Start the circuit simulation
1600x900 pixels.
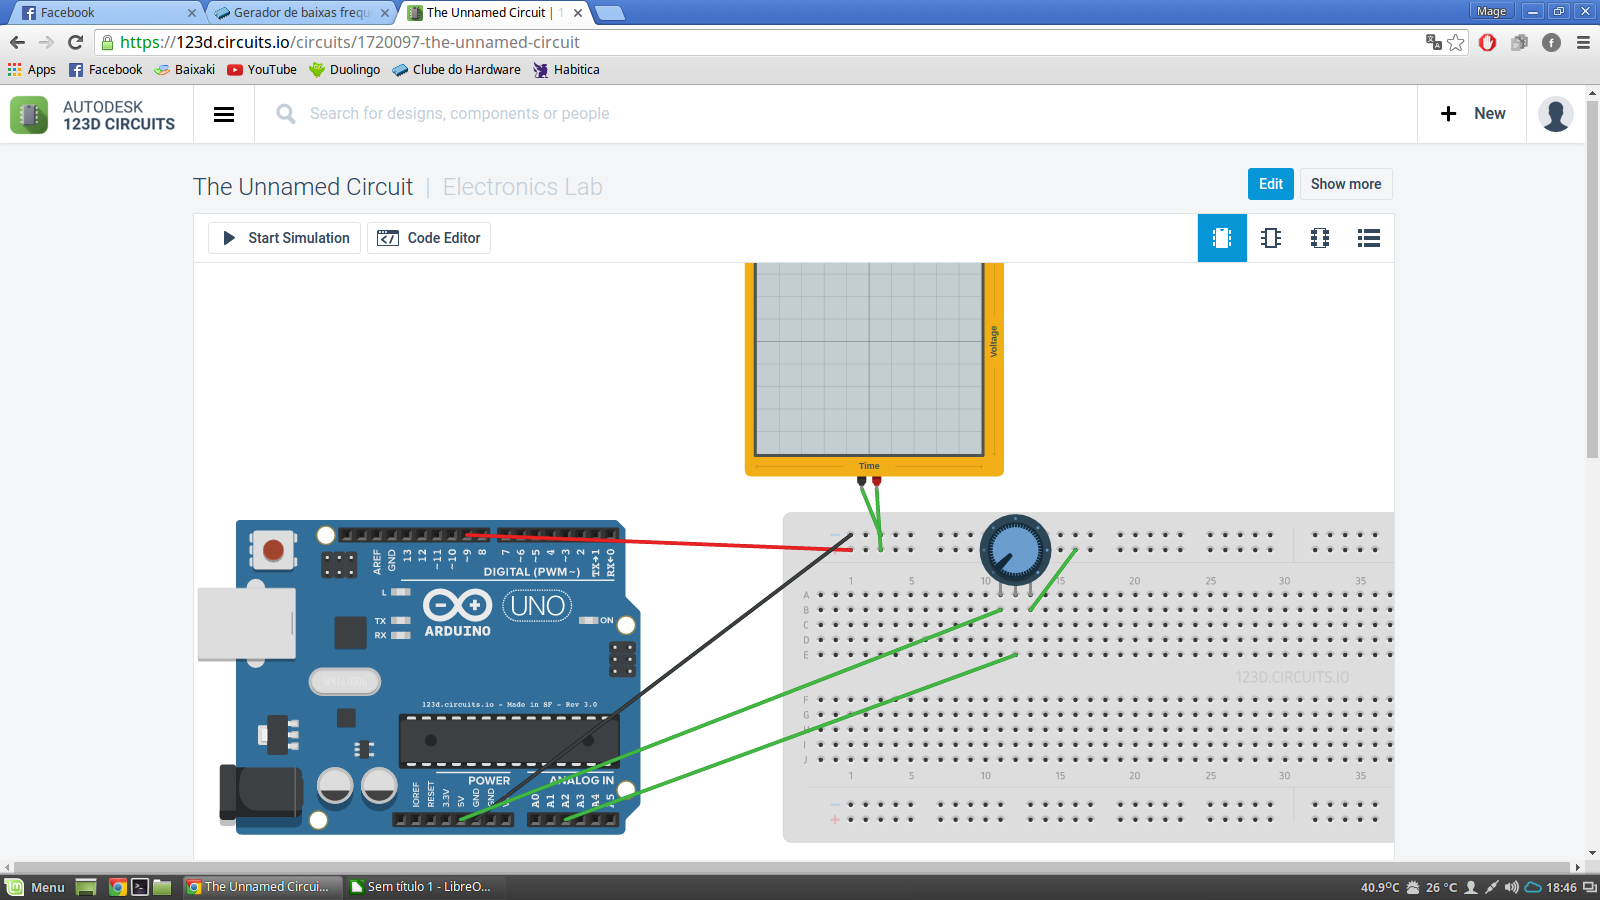pos(285,238)
